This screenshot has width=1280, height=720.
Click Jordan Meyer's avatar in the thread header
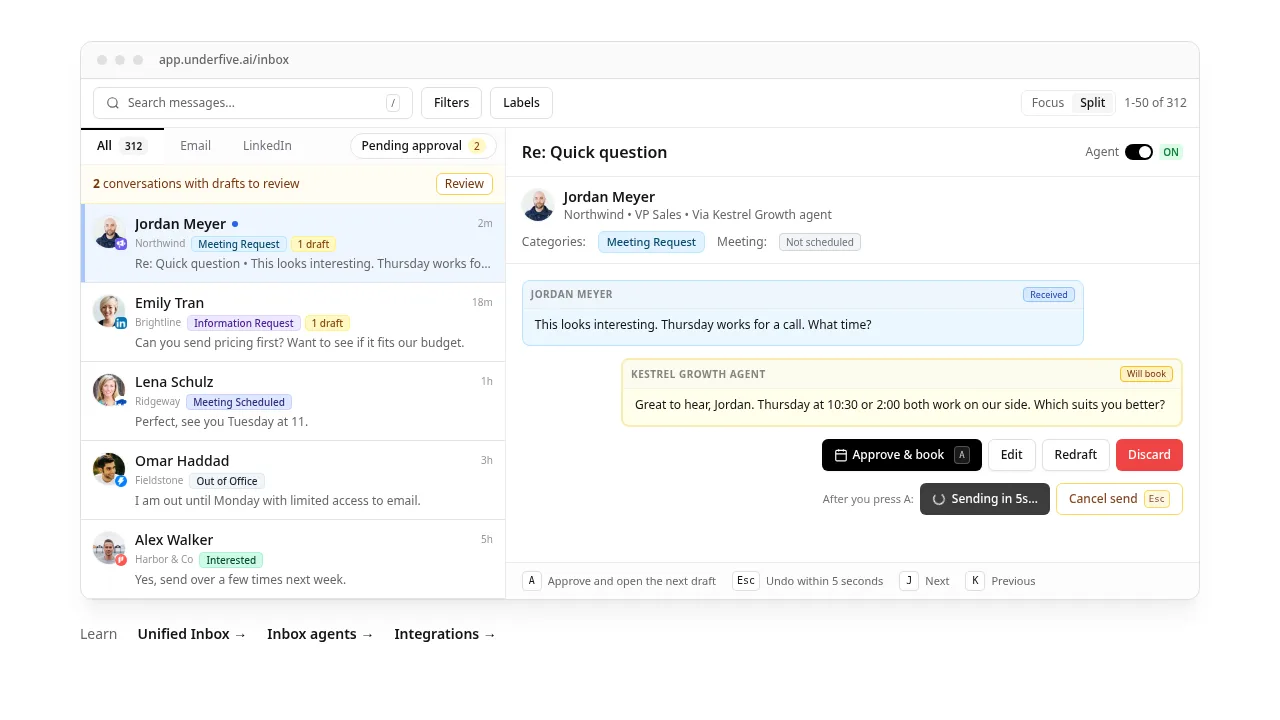point(538,205)
